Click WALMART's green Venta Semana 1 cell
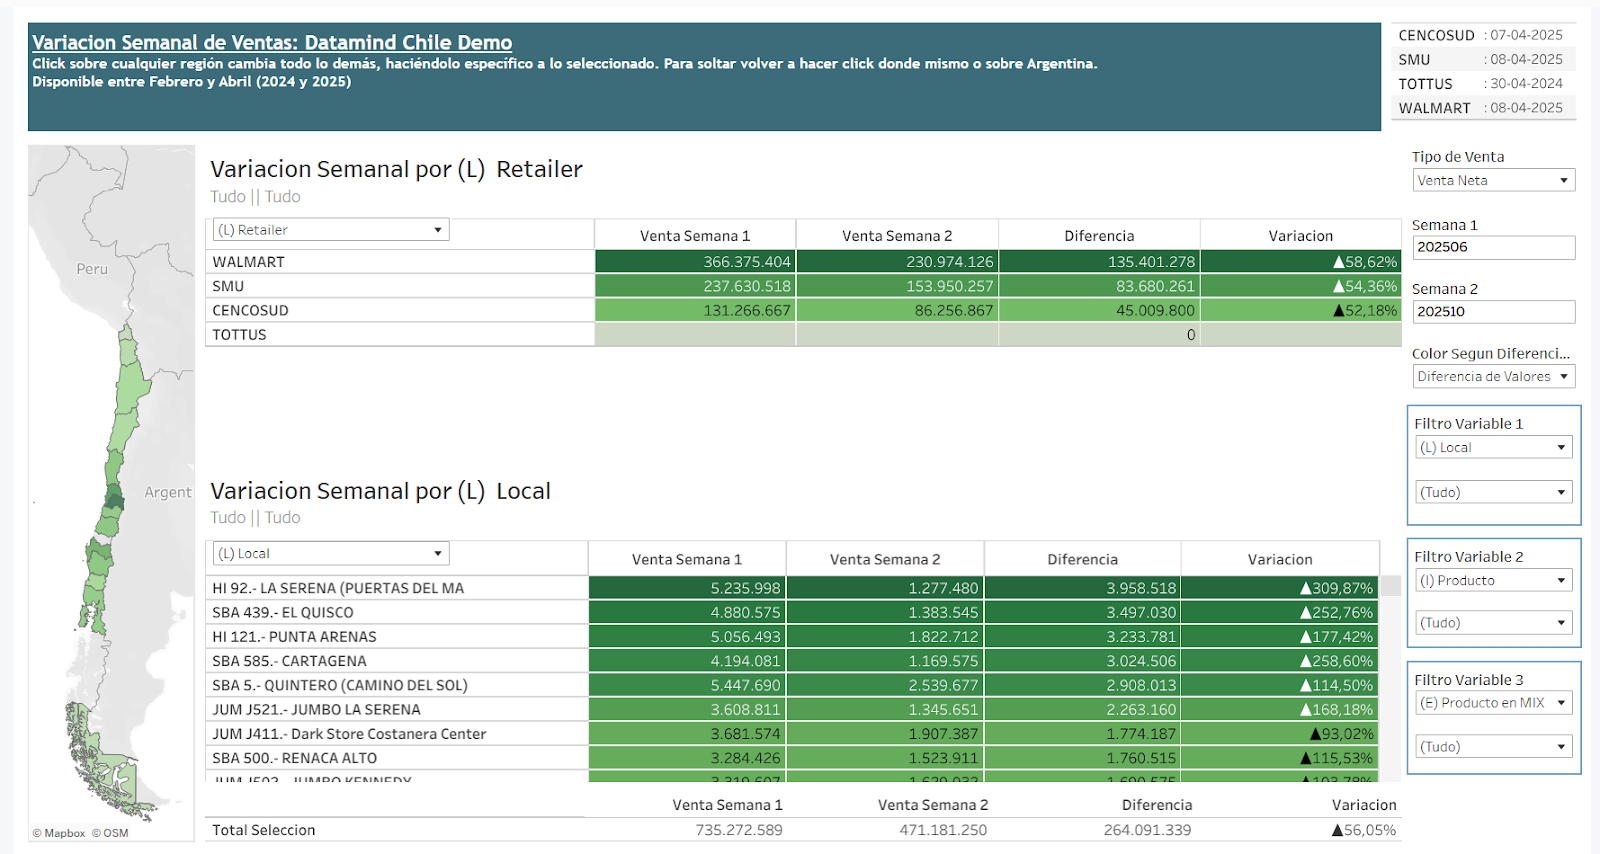 click(x=695, y=262)
